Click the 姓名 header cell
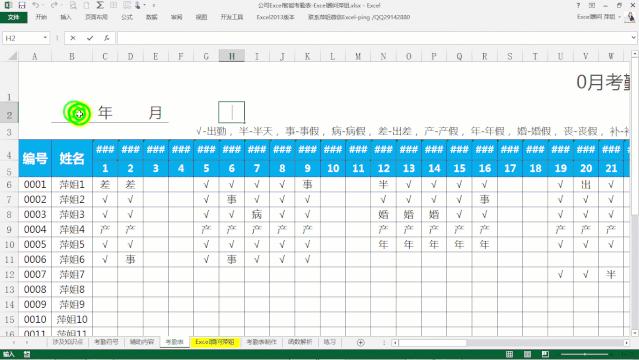 [x=72, y=158]
